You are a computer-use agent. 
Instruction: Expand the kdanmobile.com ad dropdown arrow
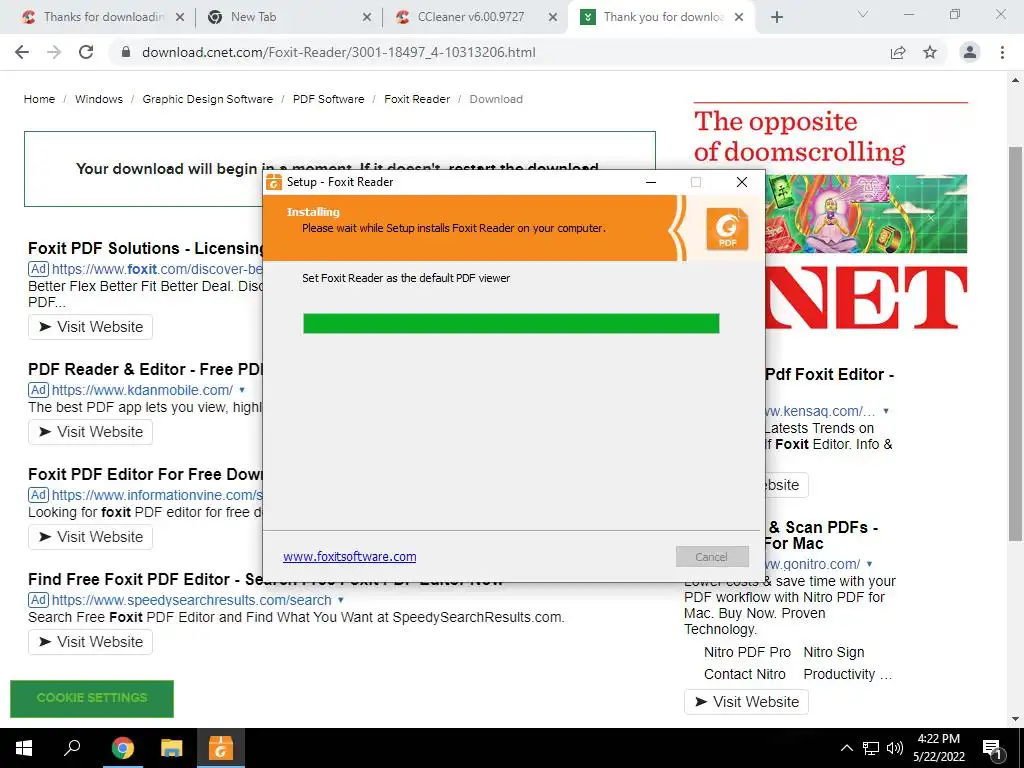click(x=242, y=390)
